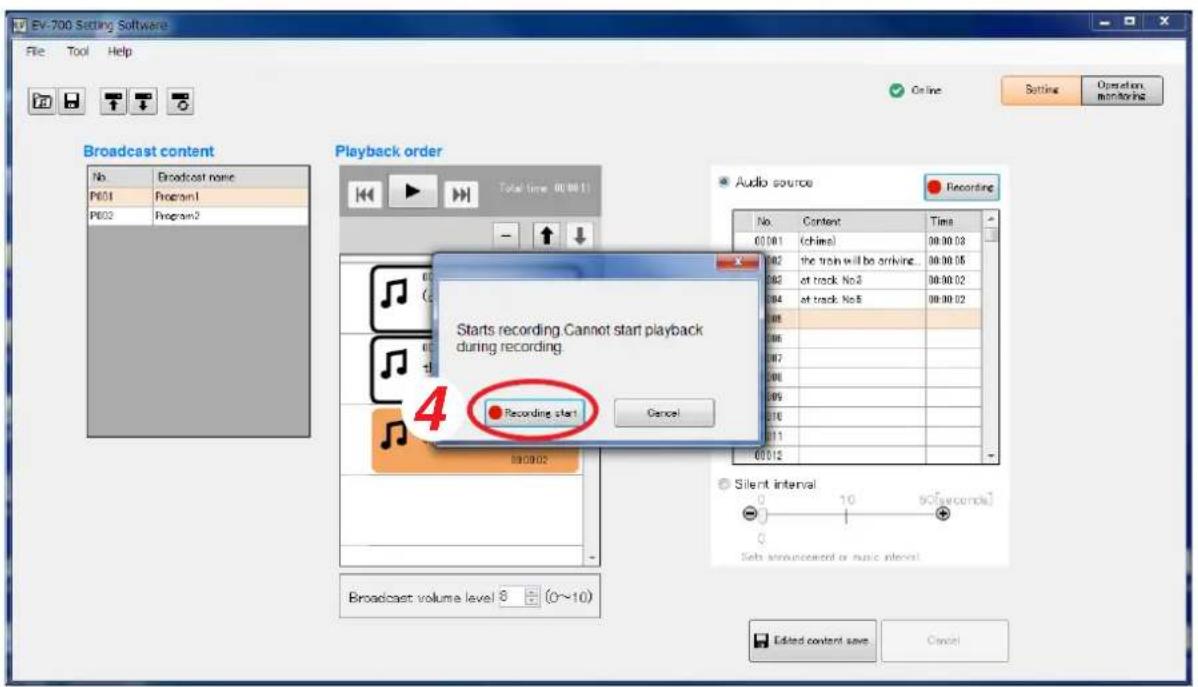
Task: Click the 00012 audio source row
Action: 857,455
